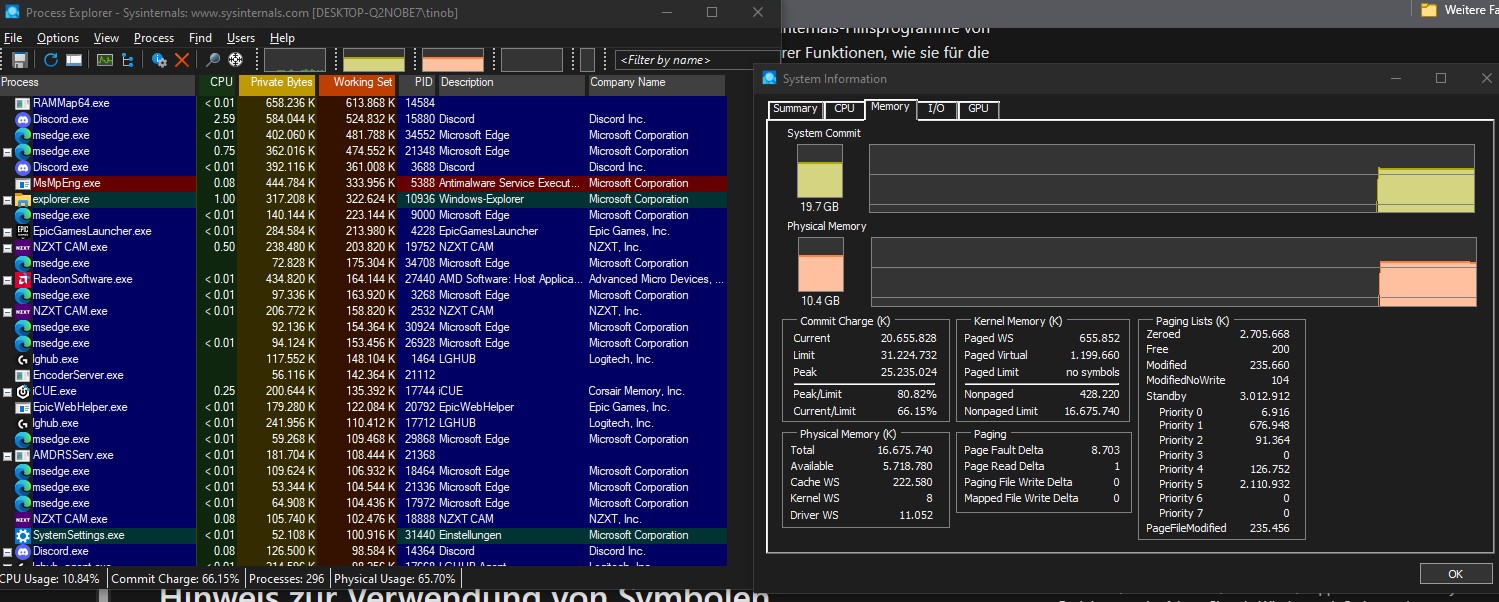Viewport: 1499px width, 602px height.
Task: Switch to the Summary tab
Action: (x=795, y=109)
